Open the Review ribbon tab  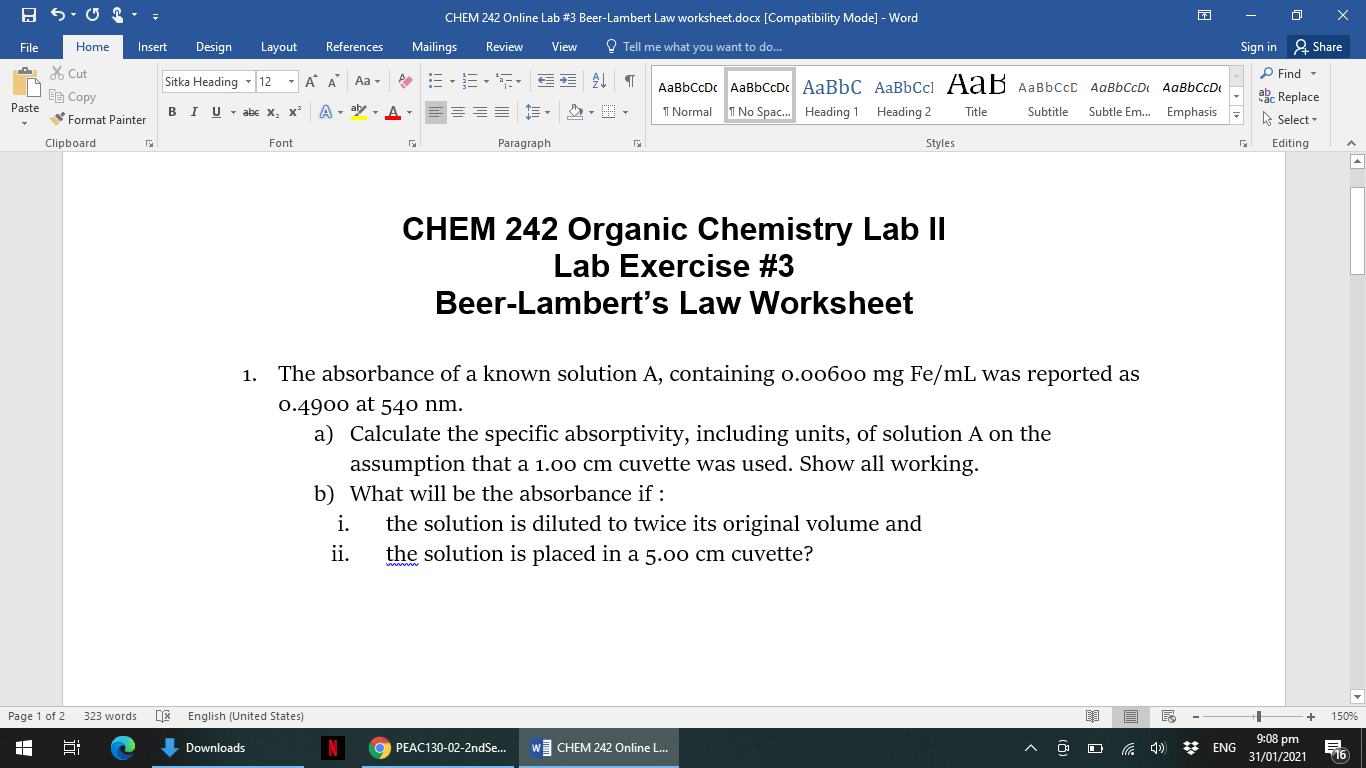pos(504,46)
